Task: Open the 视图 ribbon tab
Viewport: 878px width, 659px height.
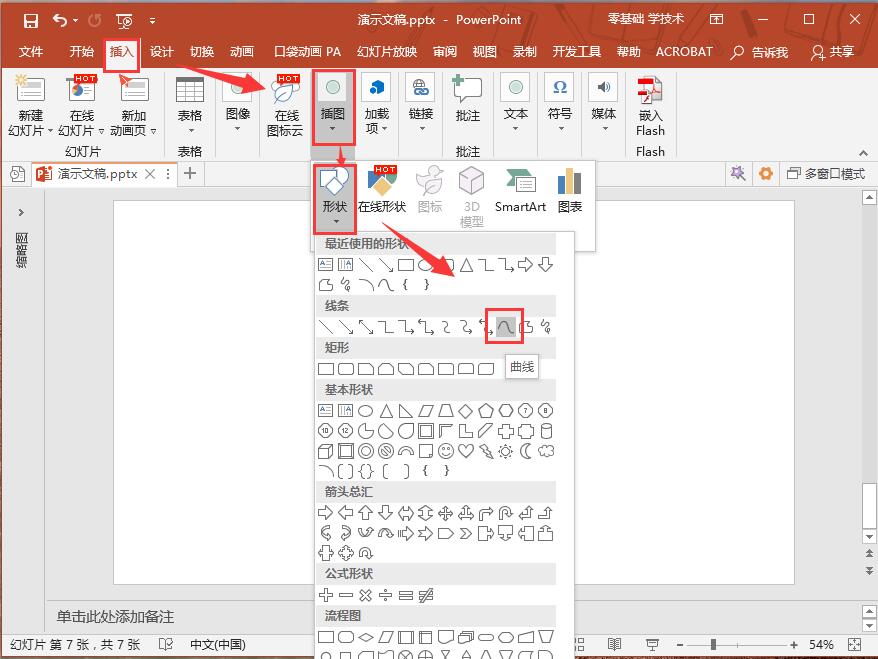Action: point(485,52)
